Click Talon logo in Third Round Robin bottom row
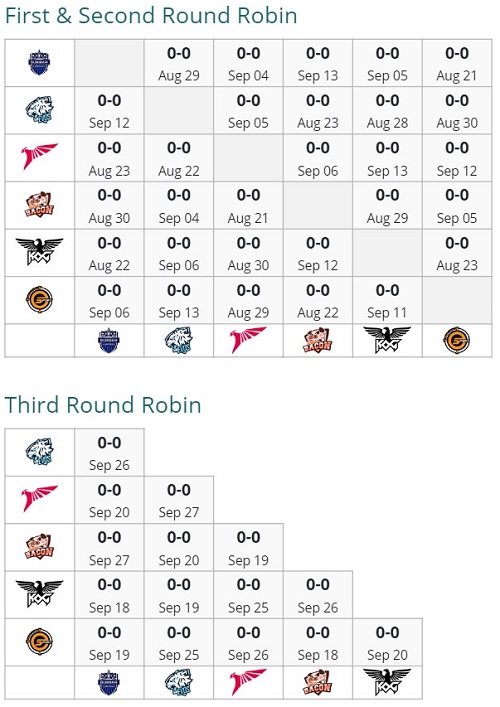Viewport: 500px width, 707px height. tap(248, 681)
